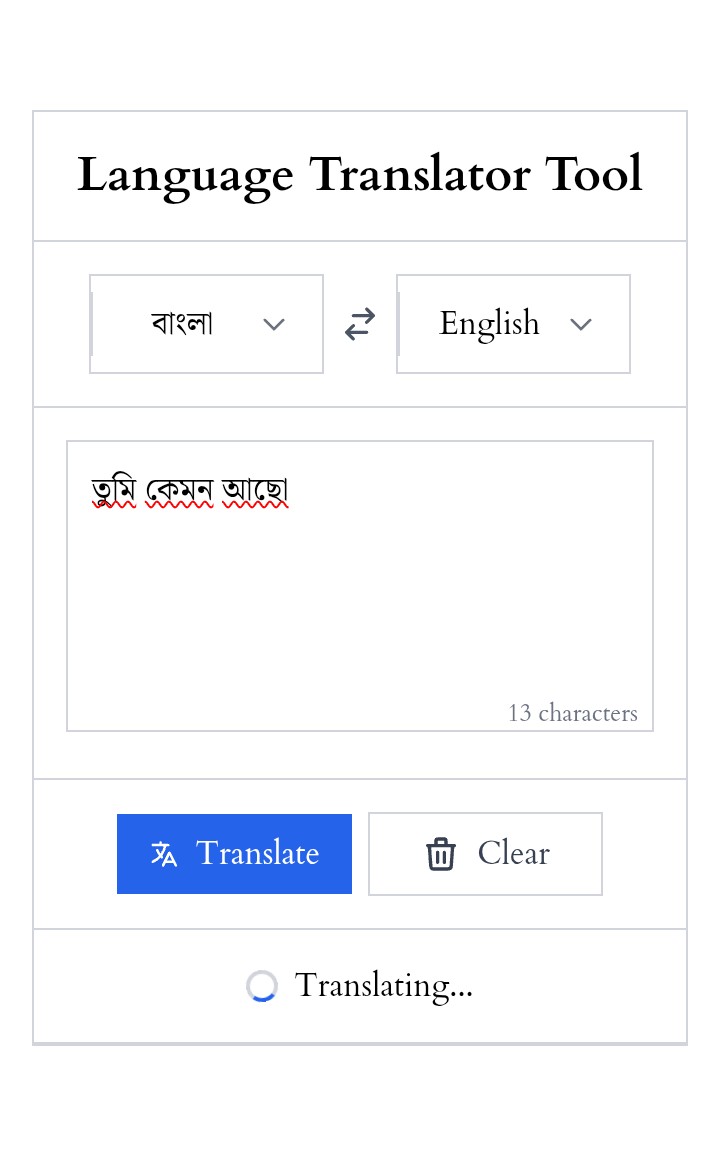Image resolution: width=720 pixels, height=1169 pixels.
Task: Click the Translating... status text
Action: [384, 986]
